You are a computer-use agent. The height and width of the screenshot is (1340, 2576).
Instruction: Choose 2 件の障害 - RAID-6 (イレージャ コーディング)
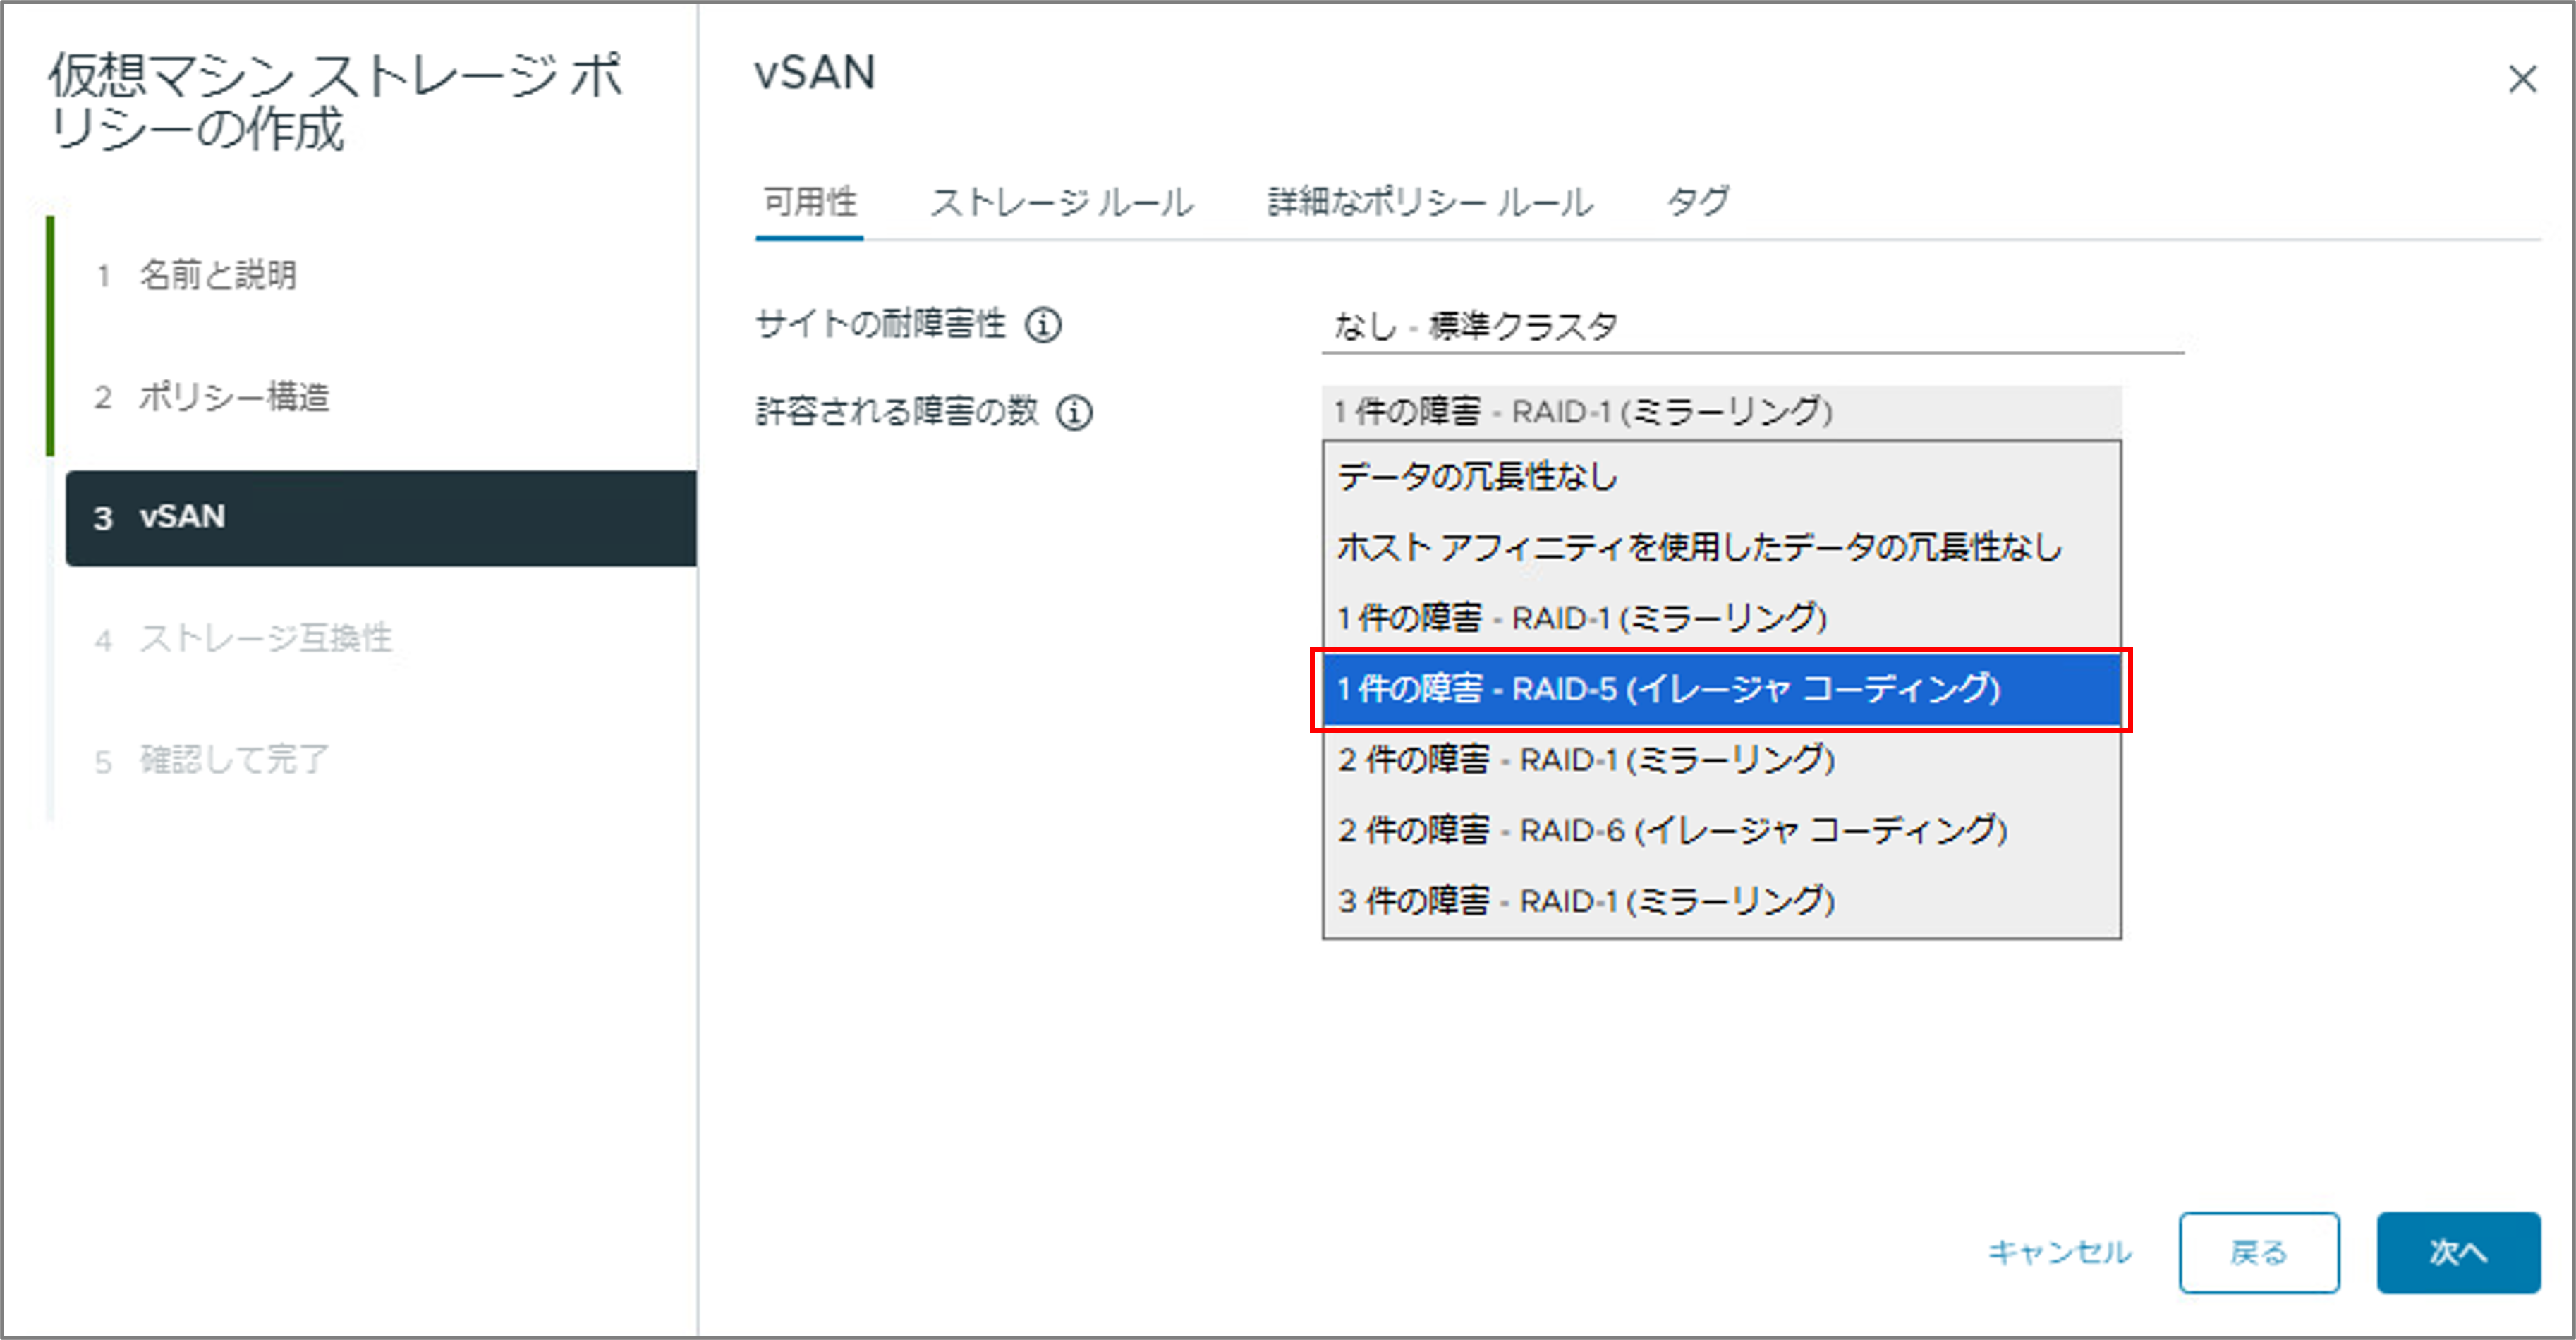[1721, 830]
